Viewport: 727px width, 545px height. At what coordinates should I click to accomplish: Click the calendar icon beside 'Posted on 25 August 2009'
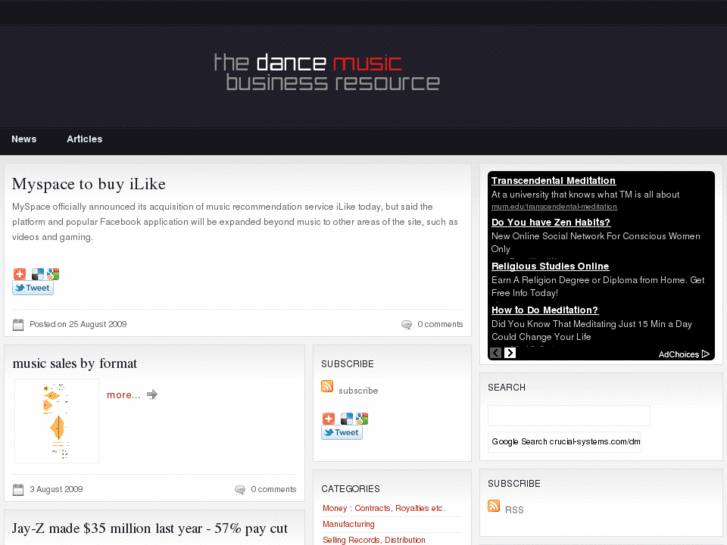pyautogui.click(x=18, y=324)
